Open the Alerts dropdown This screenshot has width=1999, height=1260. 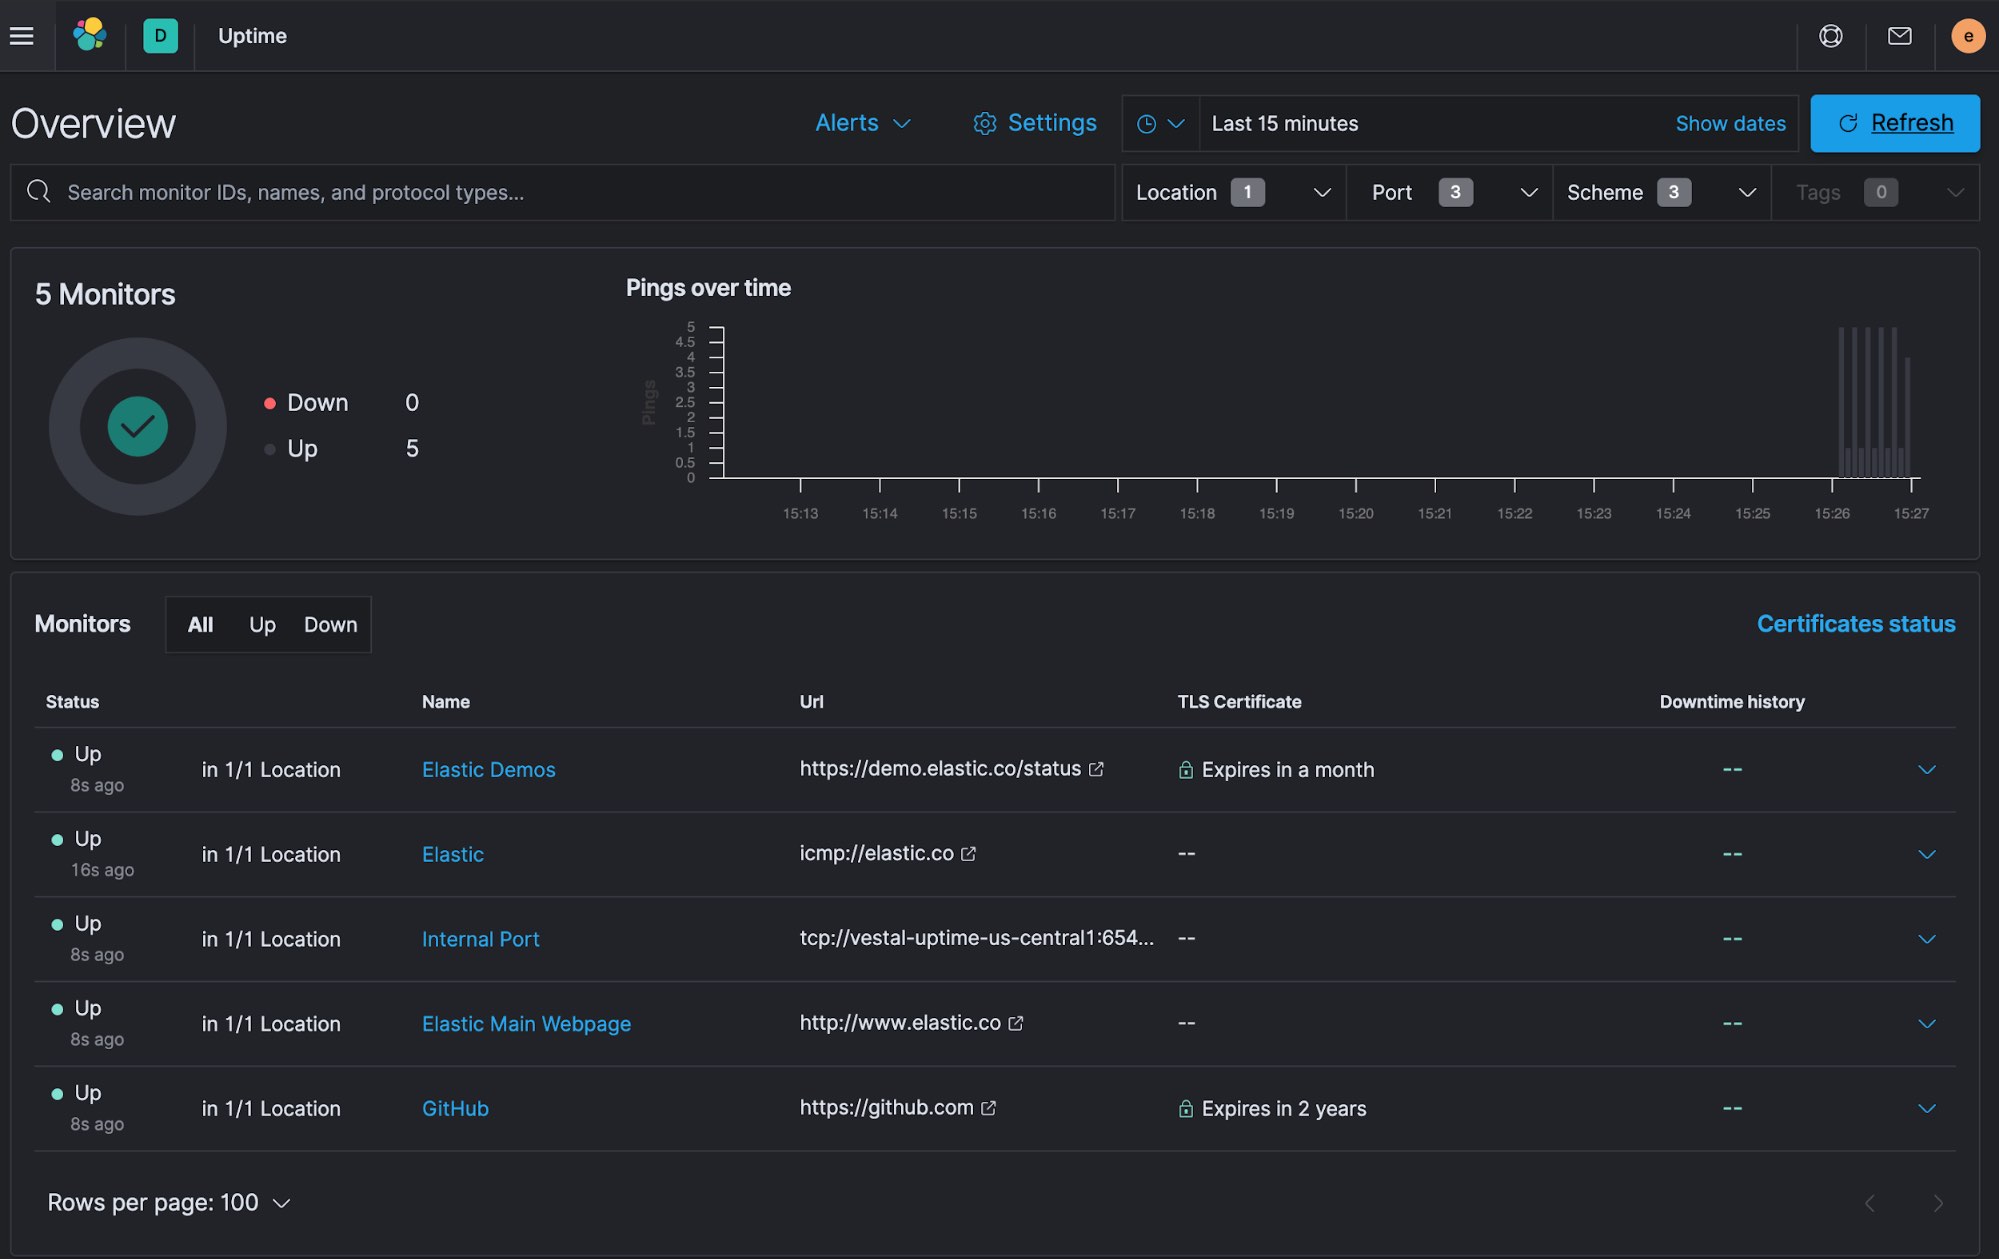(863, 123)
